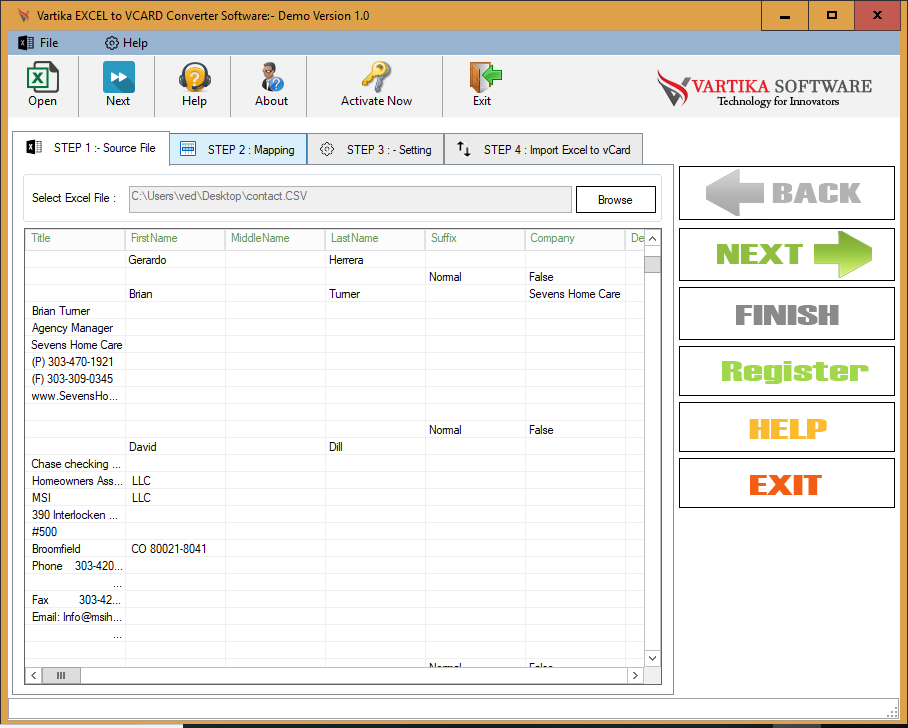Select the (P) 303-470-1921 cell
This screenshot has width=908, height=728.
click(x=75, y=362)
